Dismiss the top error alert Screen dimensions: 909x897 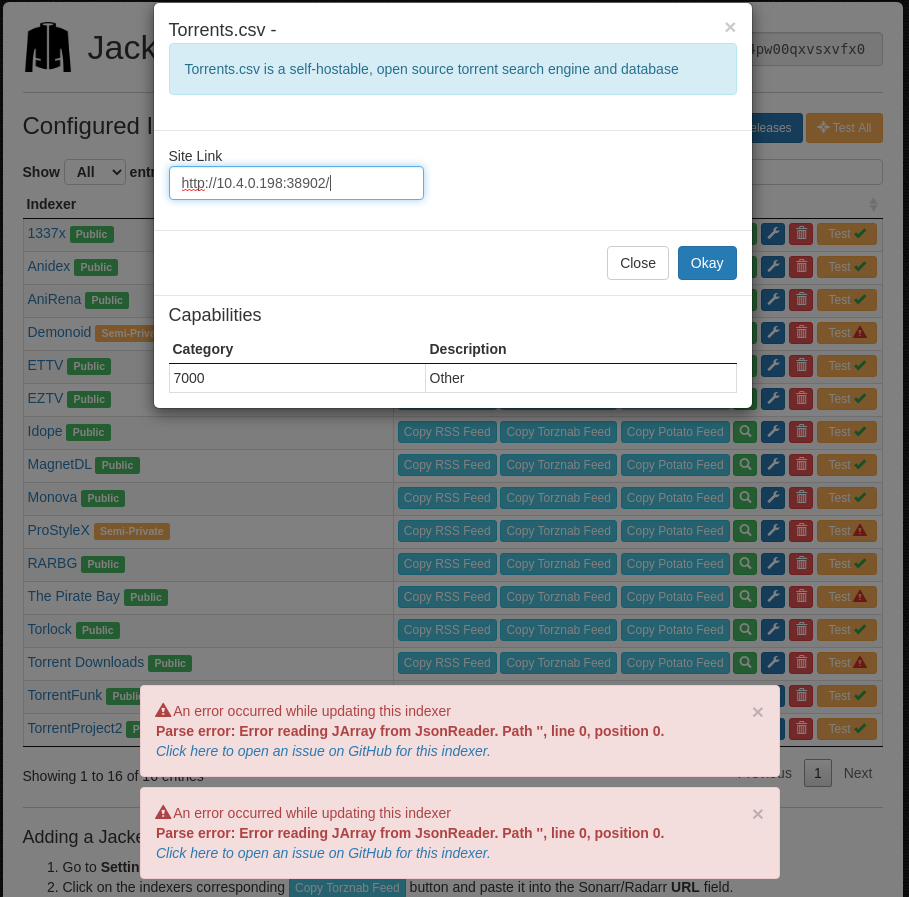pyautogui.click(x=757, y=712)
